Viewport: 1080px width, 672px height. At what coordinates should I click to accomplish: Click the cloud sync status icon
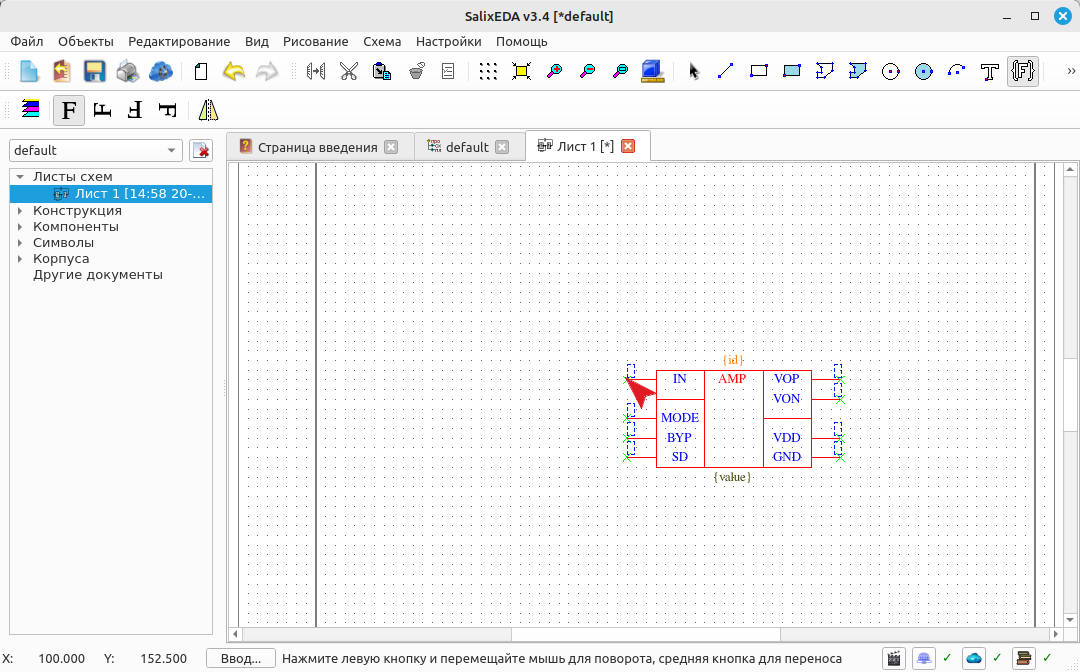pos(973,659)
